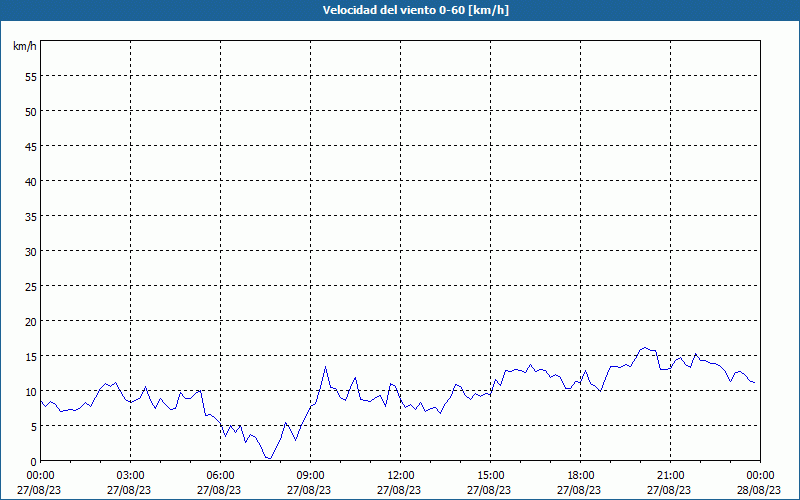Click the wind speed minimum near 07:30

(x=269, y=458)
